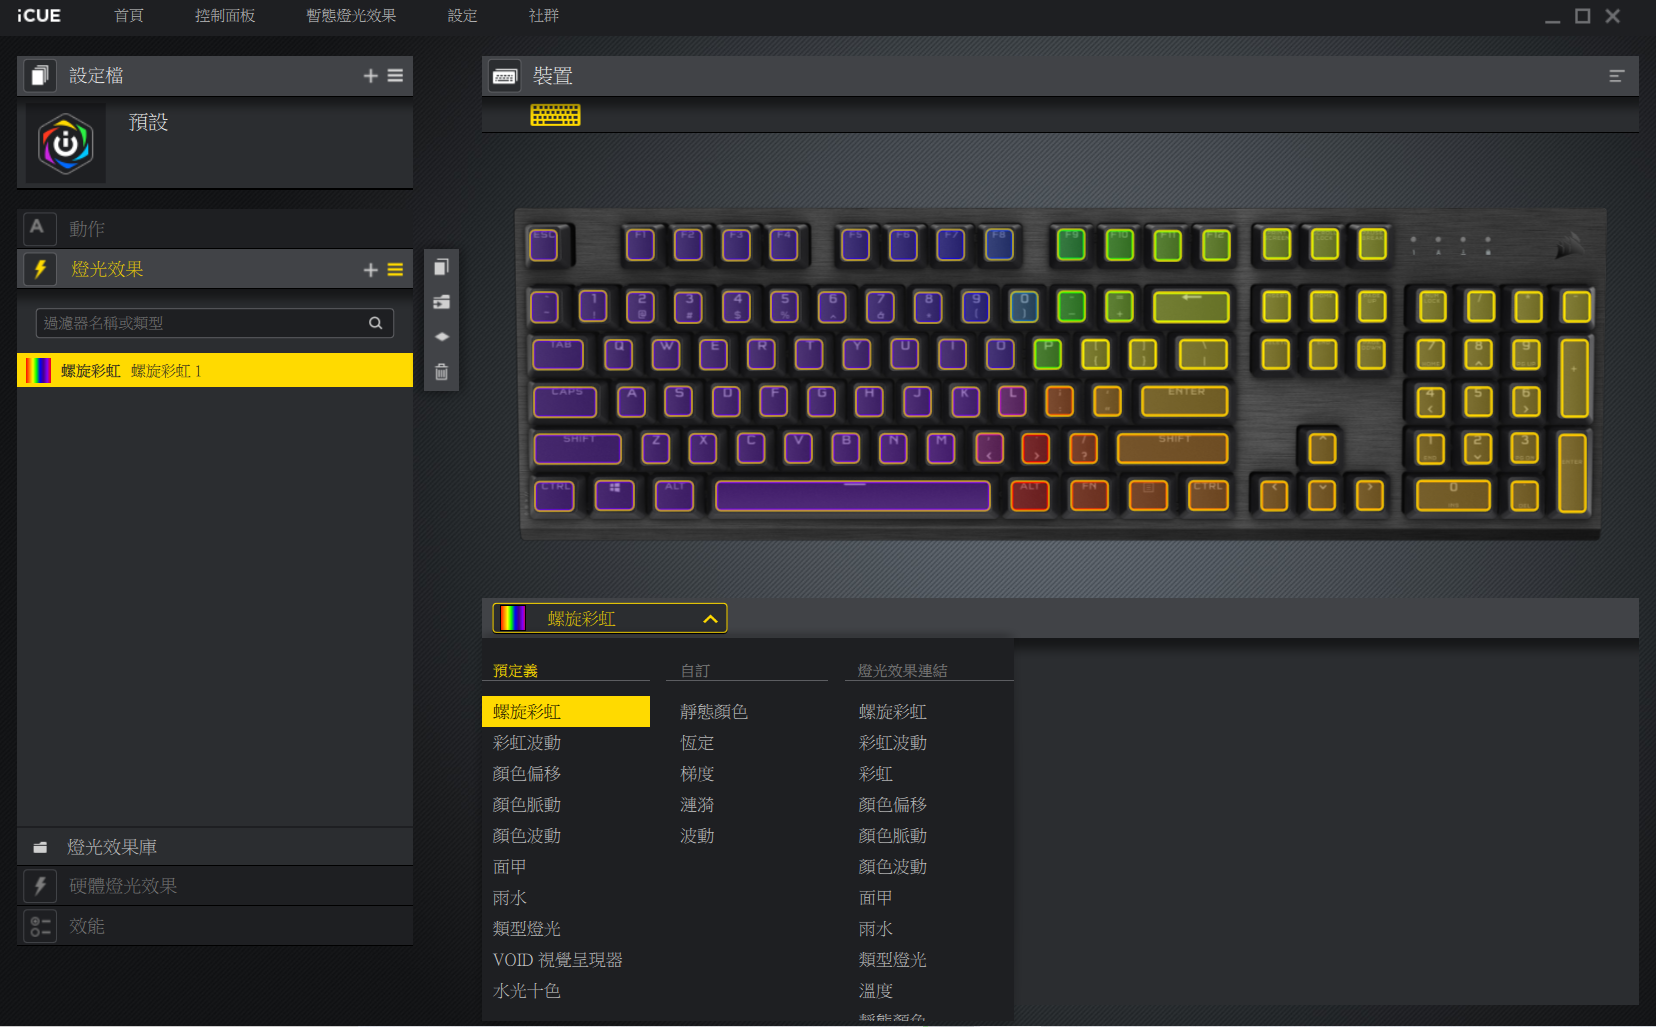The image size is (1656, 1027).
Task: Select custom 漣漪 effect
Action: 697,805
